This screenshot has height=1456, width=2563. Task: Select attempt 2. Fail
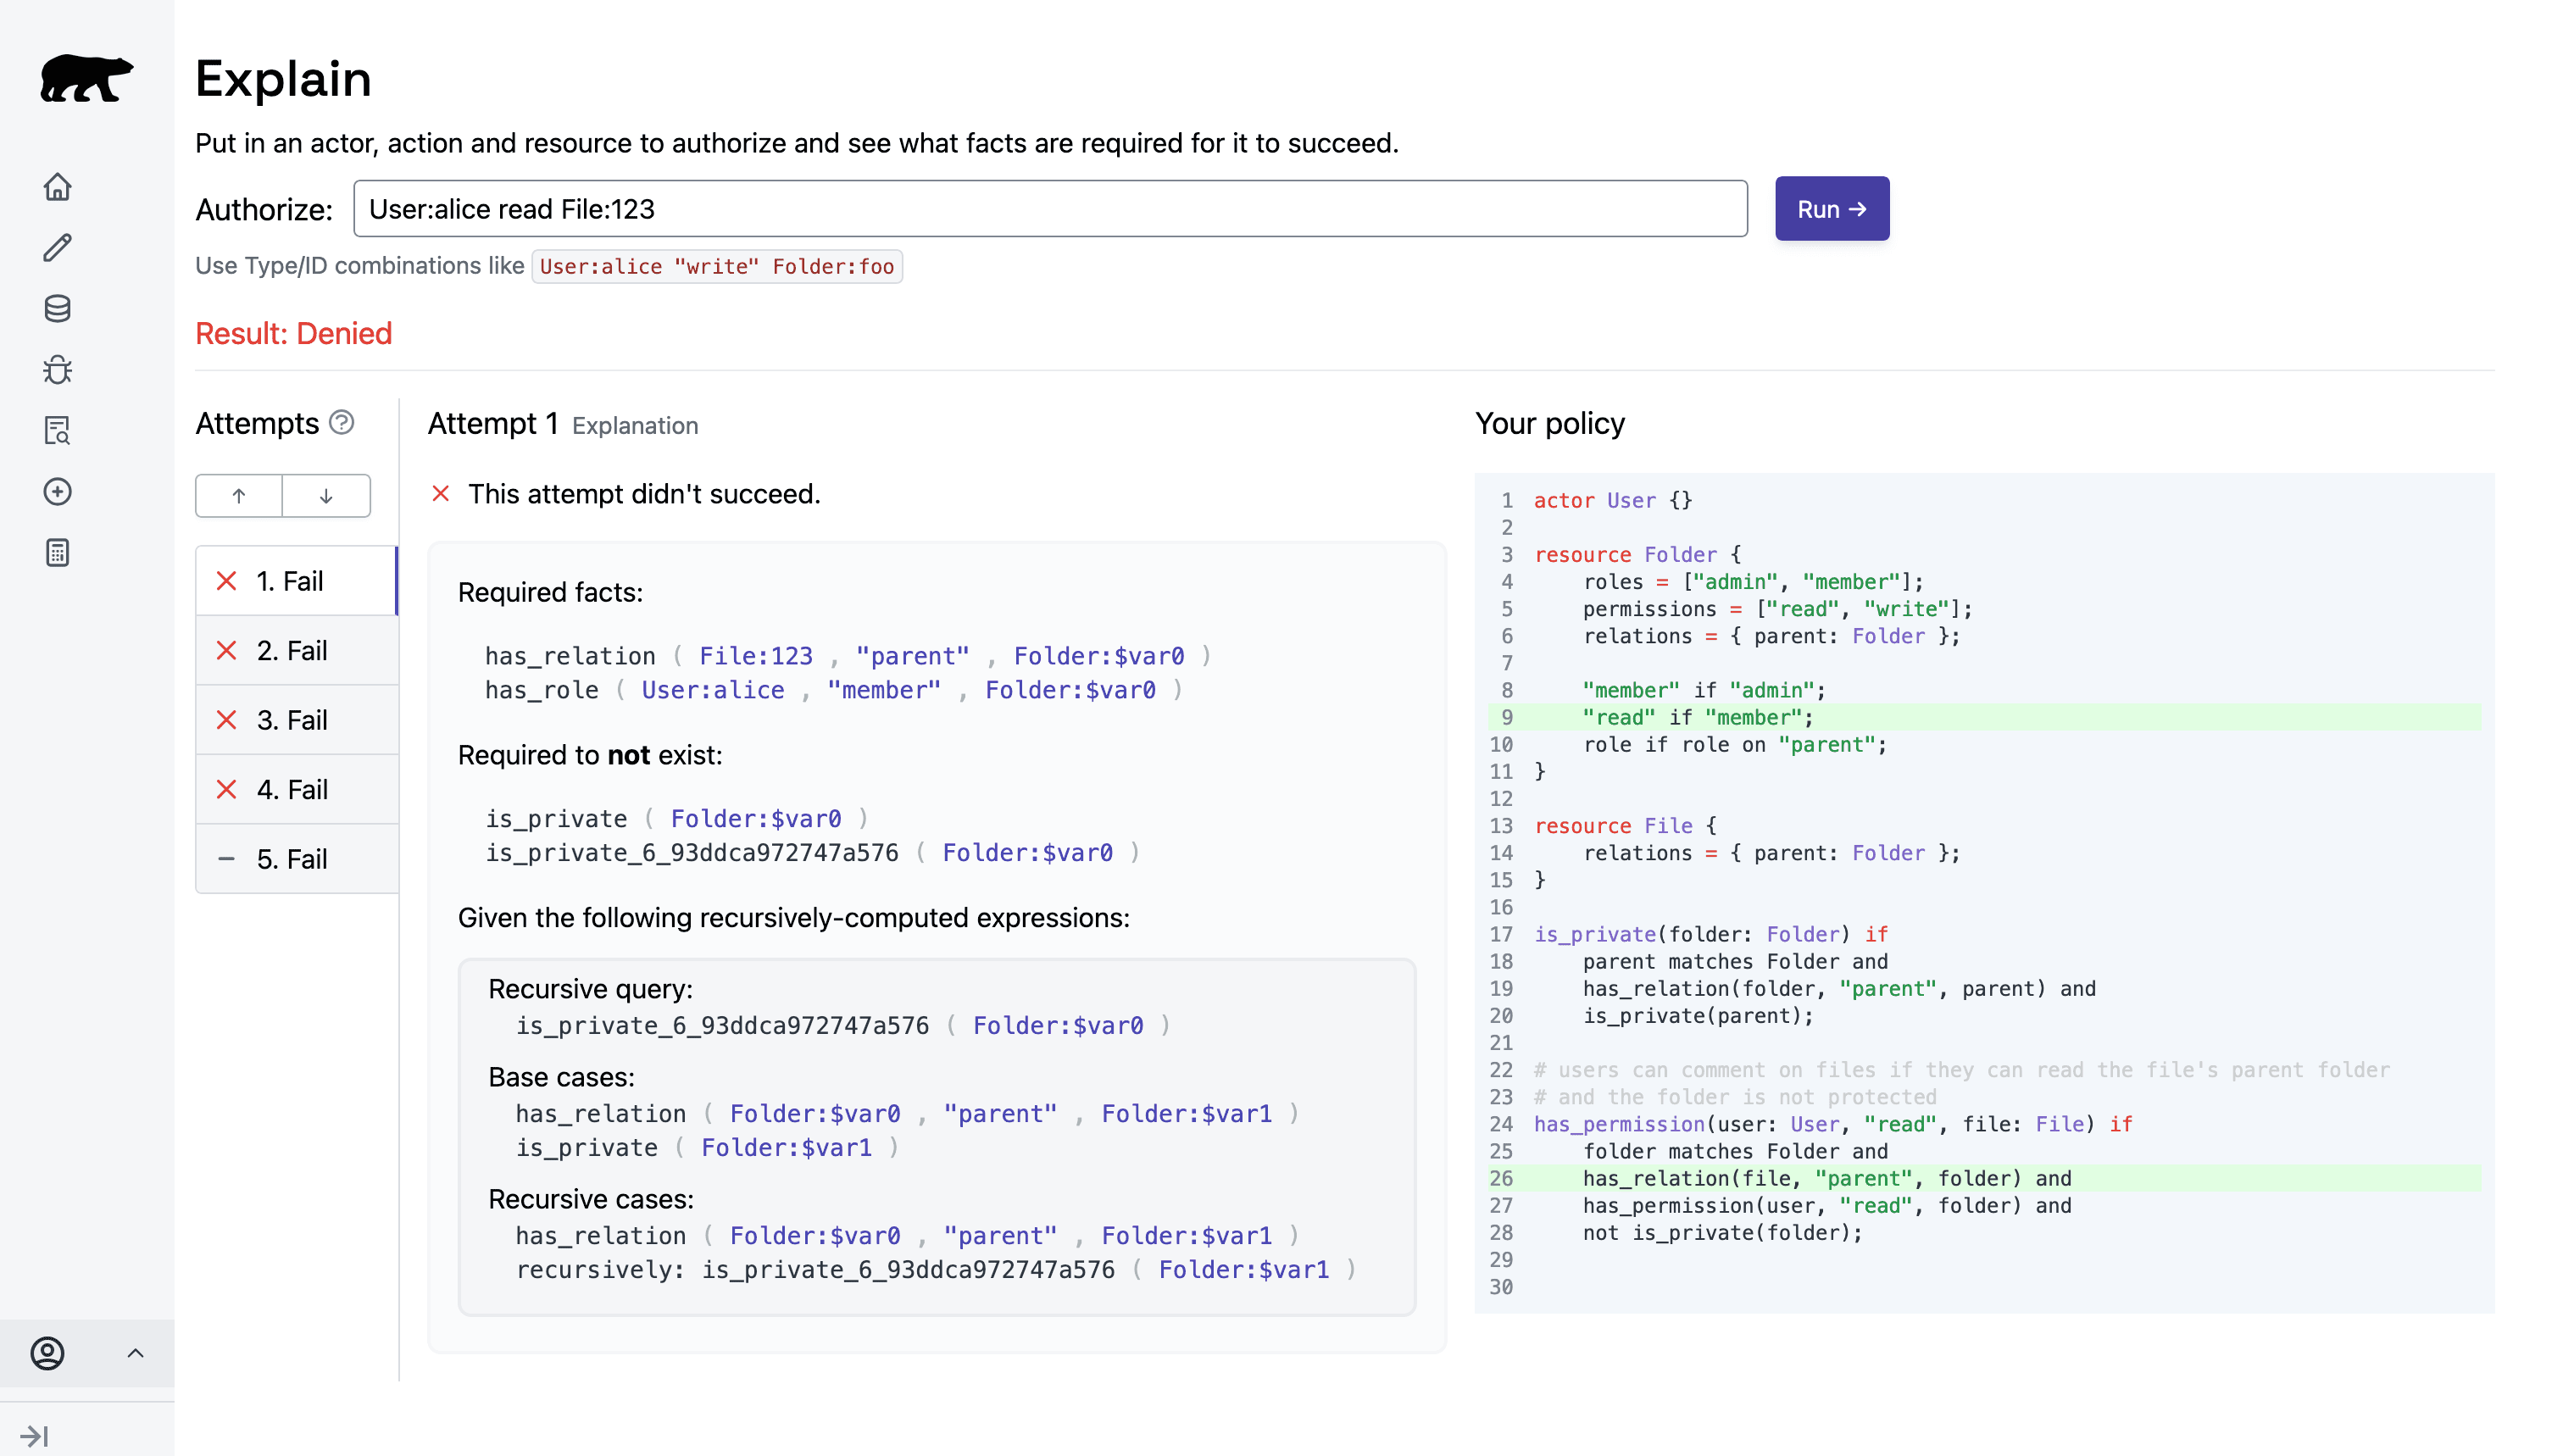coord(296,651)
